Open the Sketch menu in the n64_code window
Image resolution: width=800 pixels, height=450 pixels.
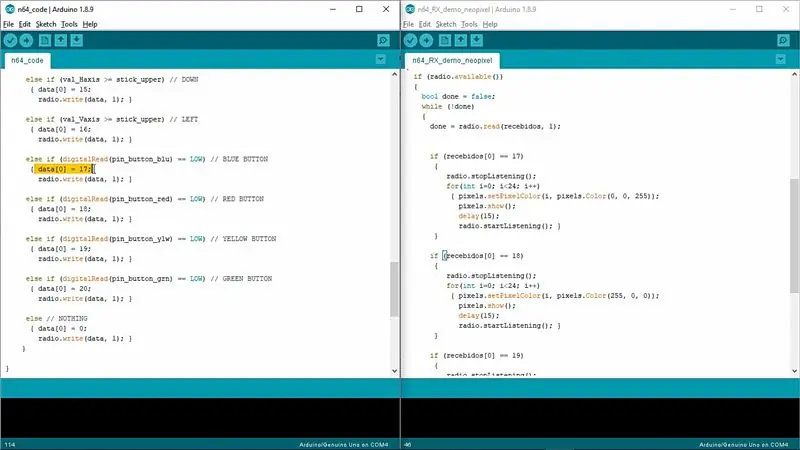coord(46,24)
